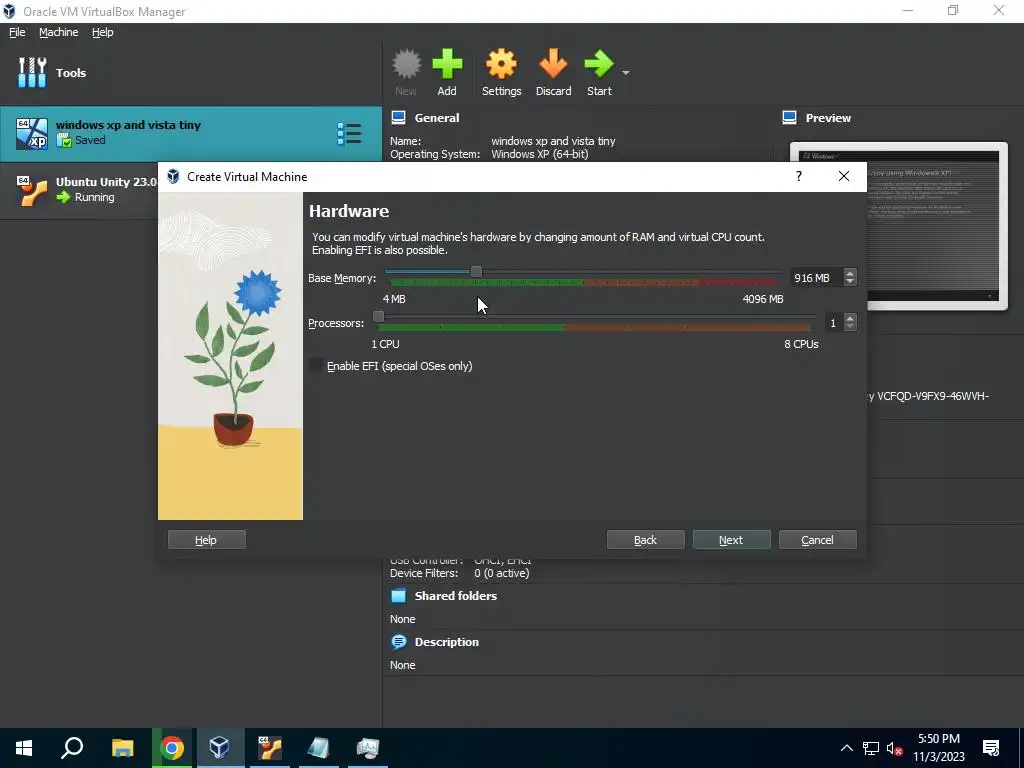Image resolution: width=1024 pixels, height=768 pixels.
Task: Click the 8 CPUs maximum label
Action: click(x=801, y=344)
